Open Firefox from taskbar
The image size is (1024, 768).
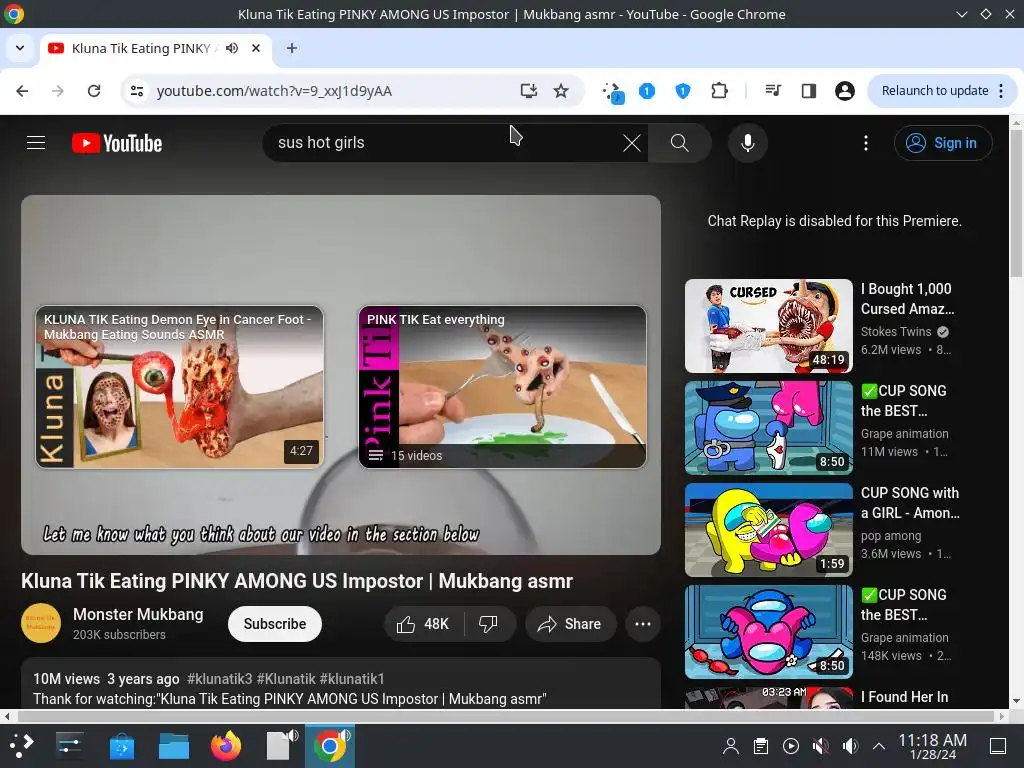coord(225,746)
